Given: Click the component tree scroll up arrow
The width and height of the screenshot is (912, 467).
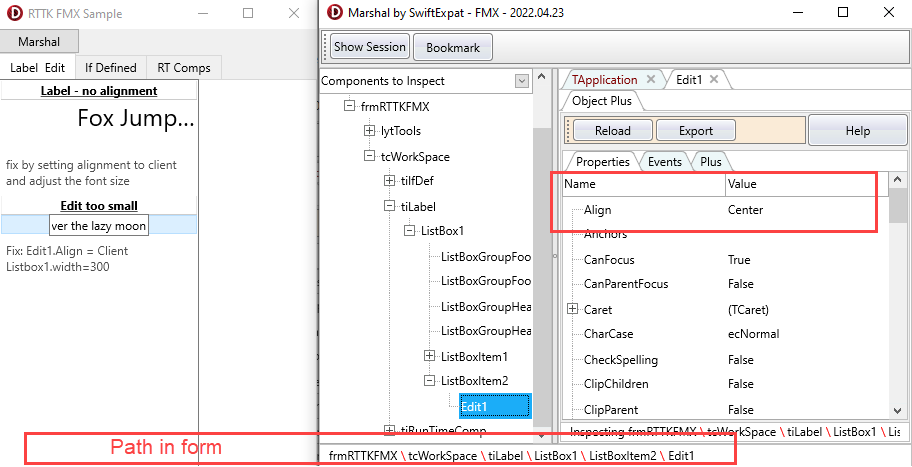Looking at the screenshot, I should point(541,76).
